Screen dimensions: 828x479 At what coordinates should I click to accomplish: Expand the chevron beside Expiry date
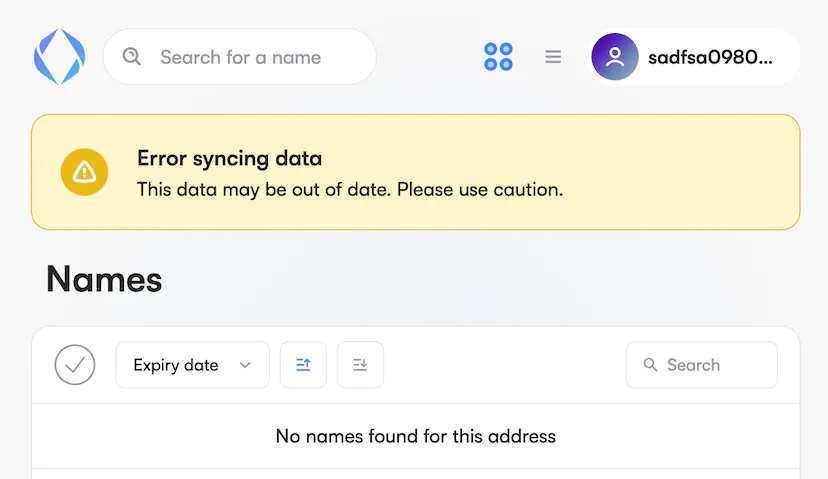(x=245, y=366)
